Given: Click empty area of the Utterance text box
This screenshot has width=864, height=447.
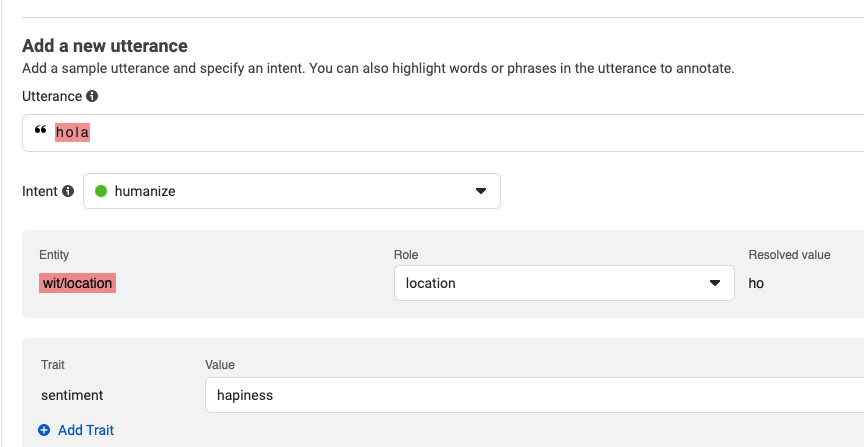Looking at the screenshot, I should (474, 133).
